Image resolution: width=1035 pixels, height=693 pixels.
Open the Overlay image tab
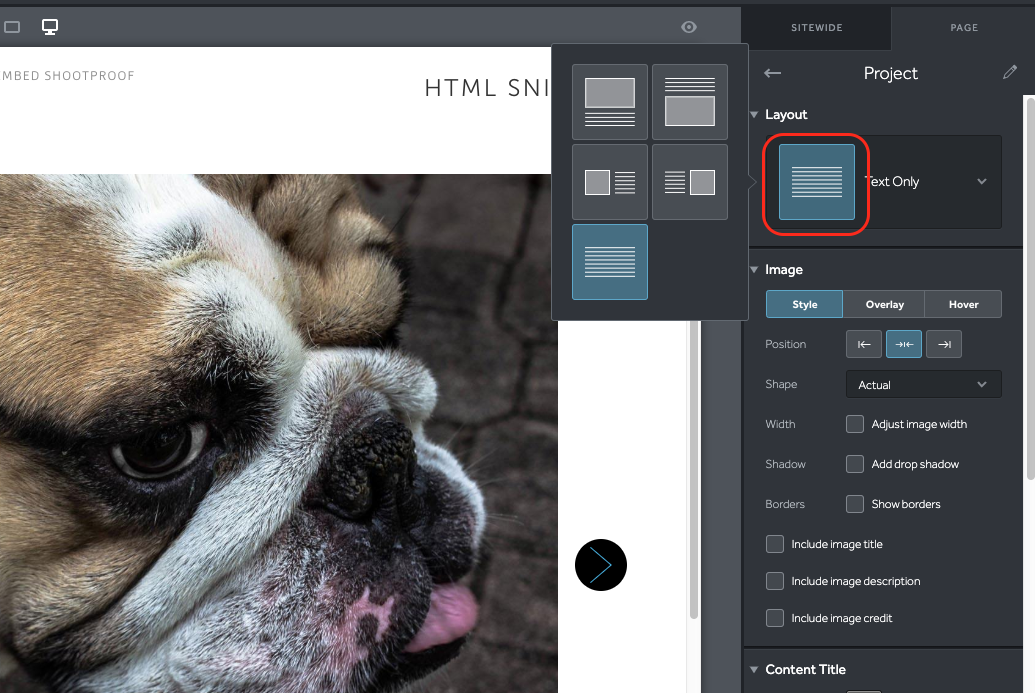point(884,304)
